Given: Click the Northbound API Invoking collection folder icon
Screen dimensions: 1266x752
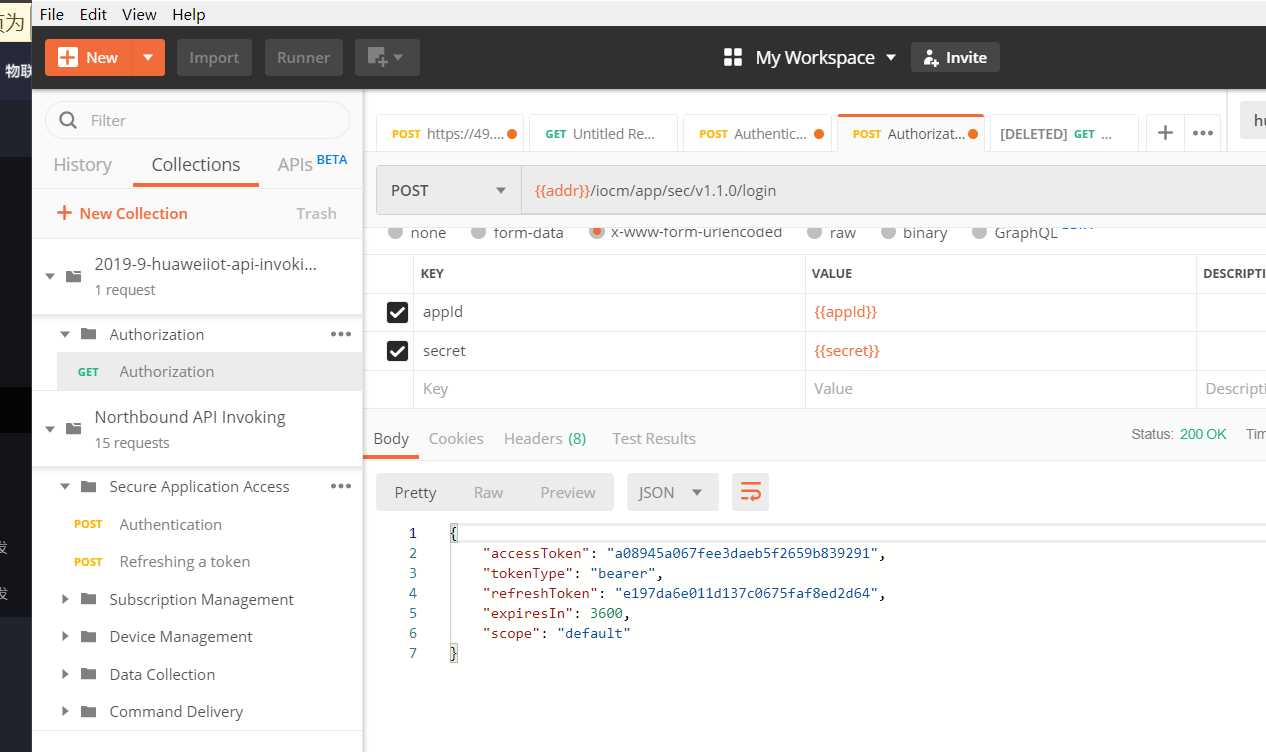Looking at the screenshot, I should click(x=73, y=429).
